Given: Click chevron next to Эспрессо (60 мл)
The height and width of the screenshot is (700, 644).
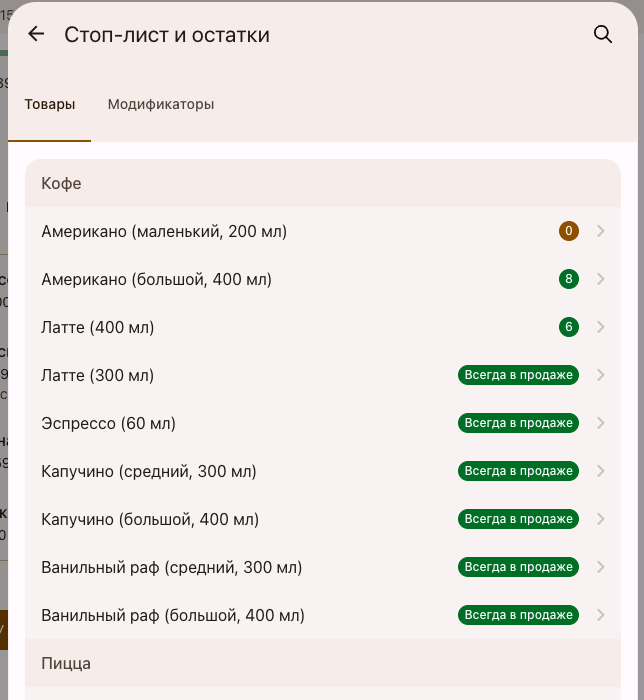Looking at the screenshot, I should [x=601, y=423].
